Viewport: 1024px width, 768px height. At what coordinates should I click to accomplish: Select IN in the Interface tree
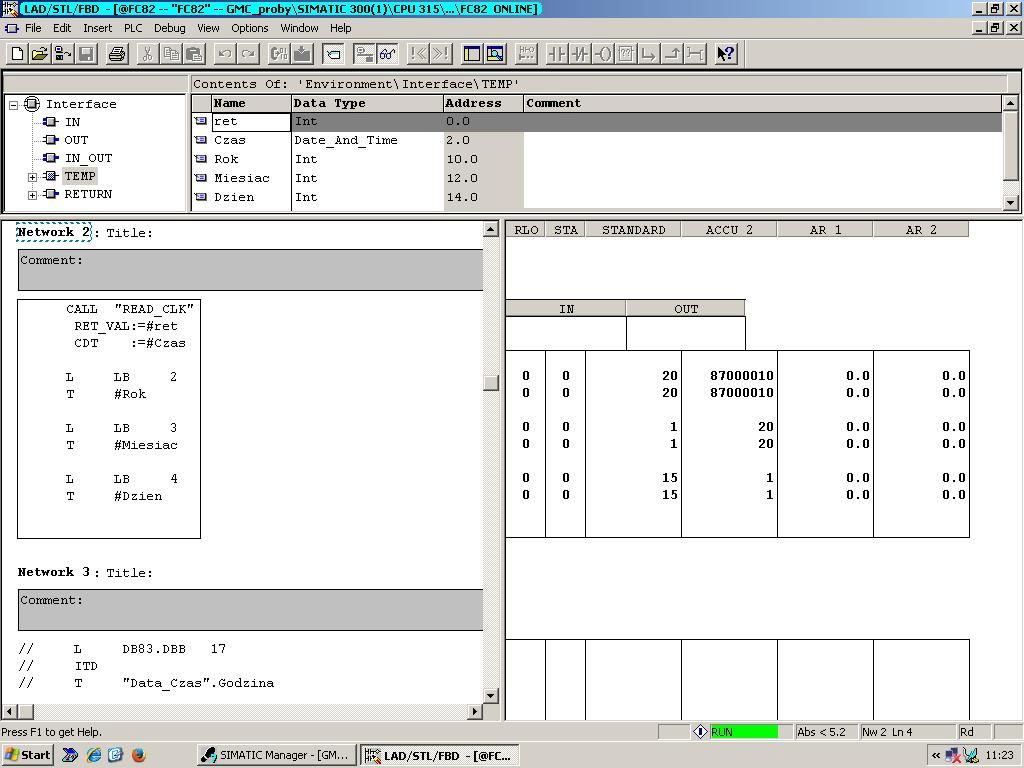72,122
